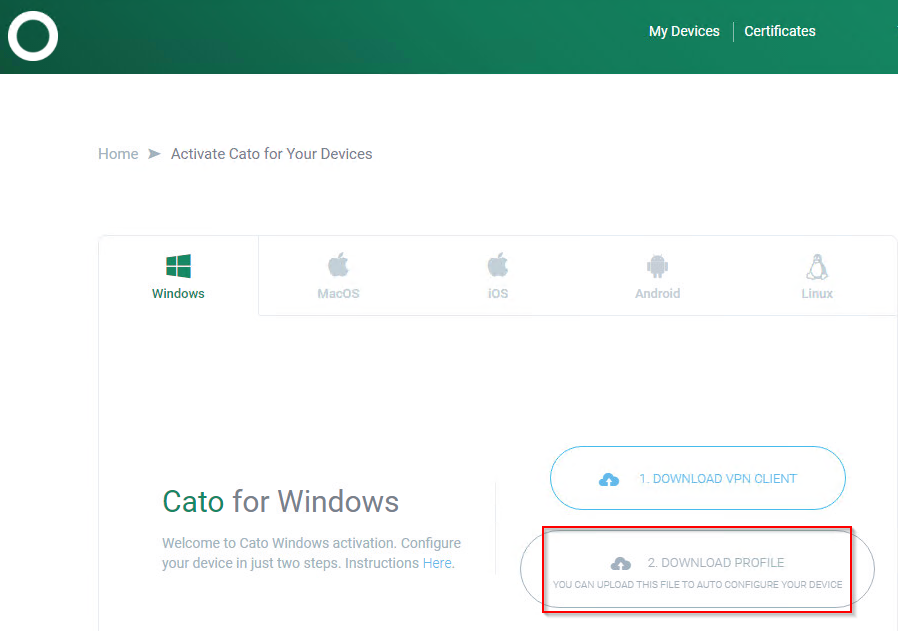Click the Apple icon on the iOS tab
This screenshot has height=631, width=898.
pos(497,262)
